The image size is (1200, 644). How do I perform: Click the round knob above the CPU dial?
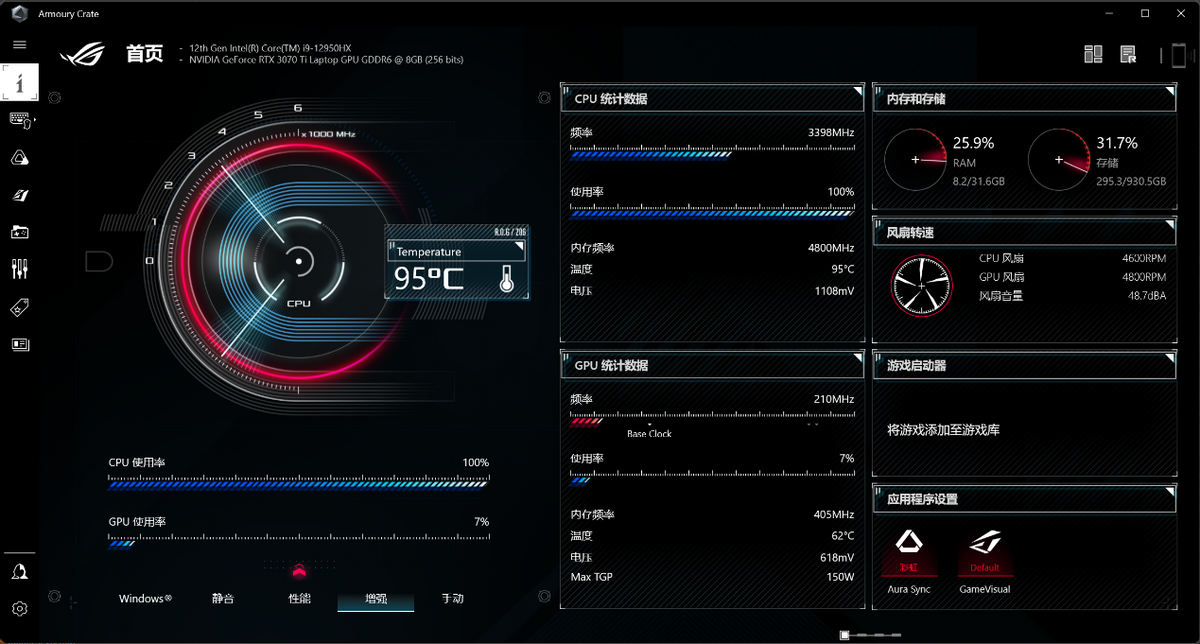54,98
